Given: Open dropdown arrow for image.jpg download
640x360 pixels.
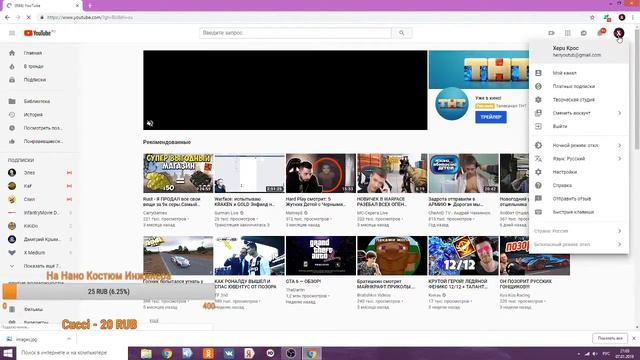Looking at the screenshot, I should [69, 339].
